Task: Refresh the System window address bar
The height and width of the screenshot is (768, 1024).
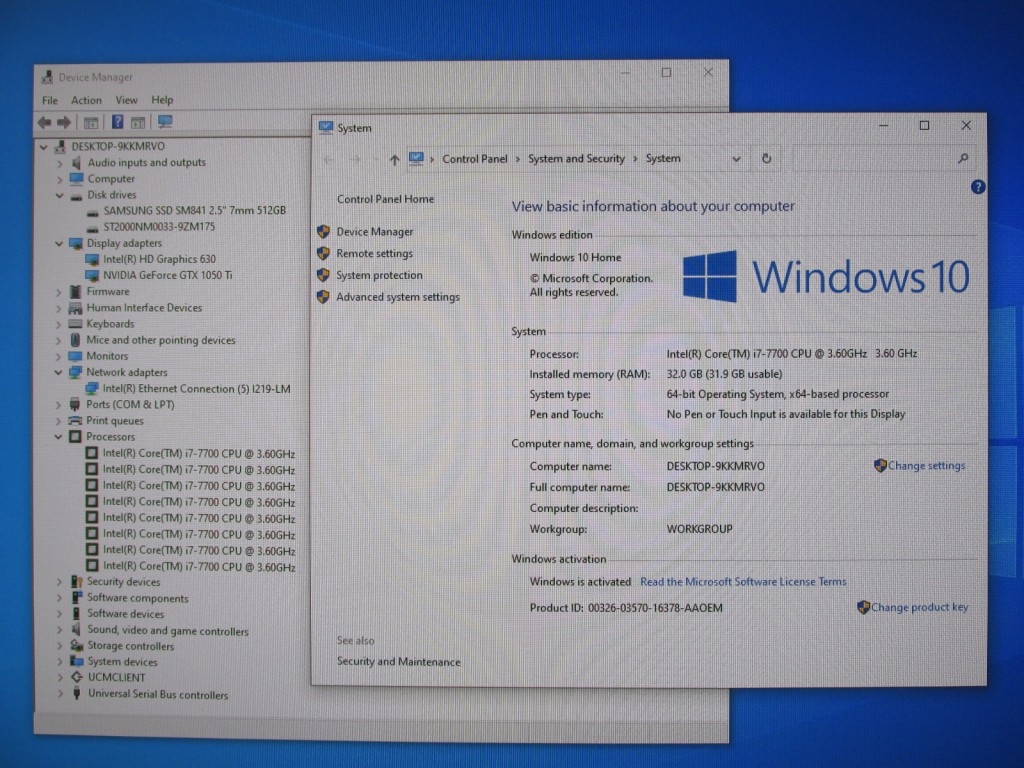Action: [x=767, y=158]
